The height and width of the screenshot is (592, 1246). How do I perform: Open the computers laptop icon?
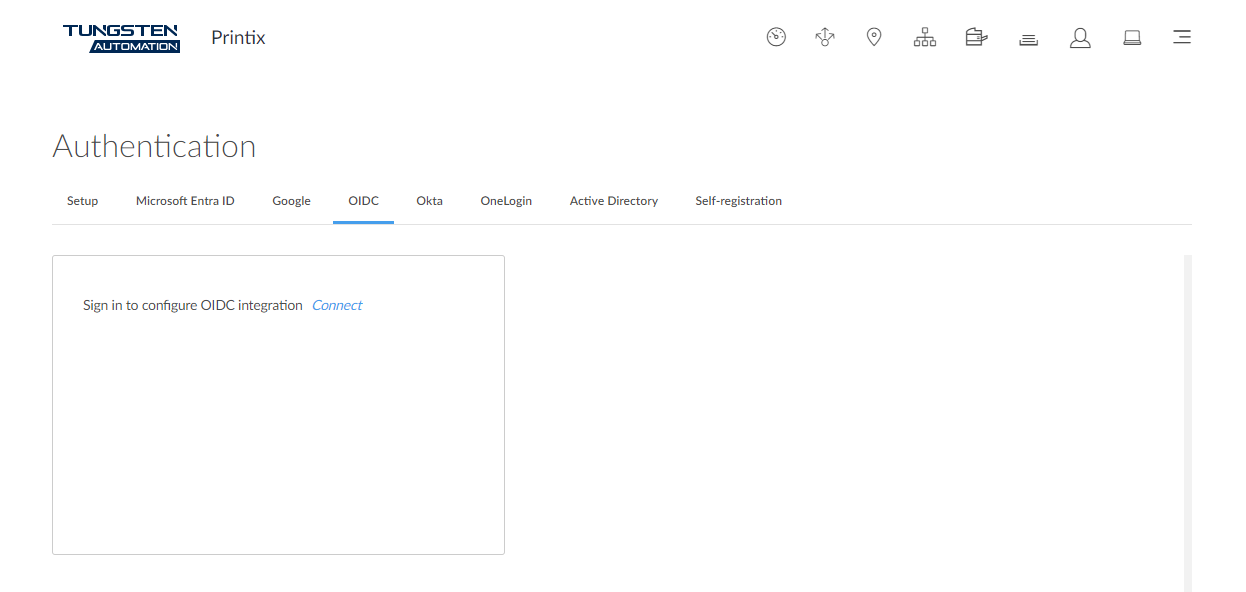[x=1132, y=38]
